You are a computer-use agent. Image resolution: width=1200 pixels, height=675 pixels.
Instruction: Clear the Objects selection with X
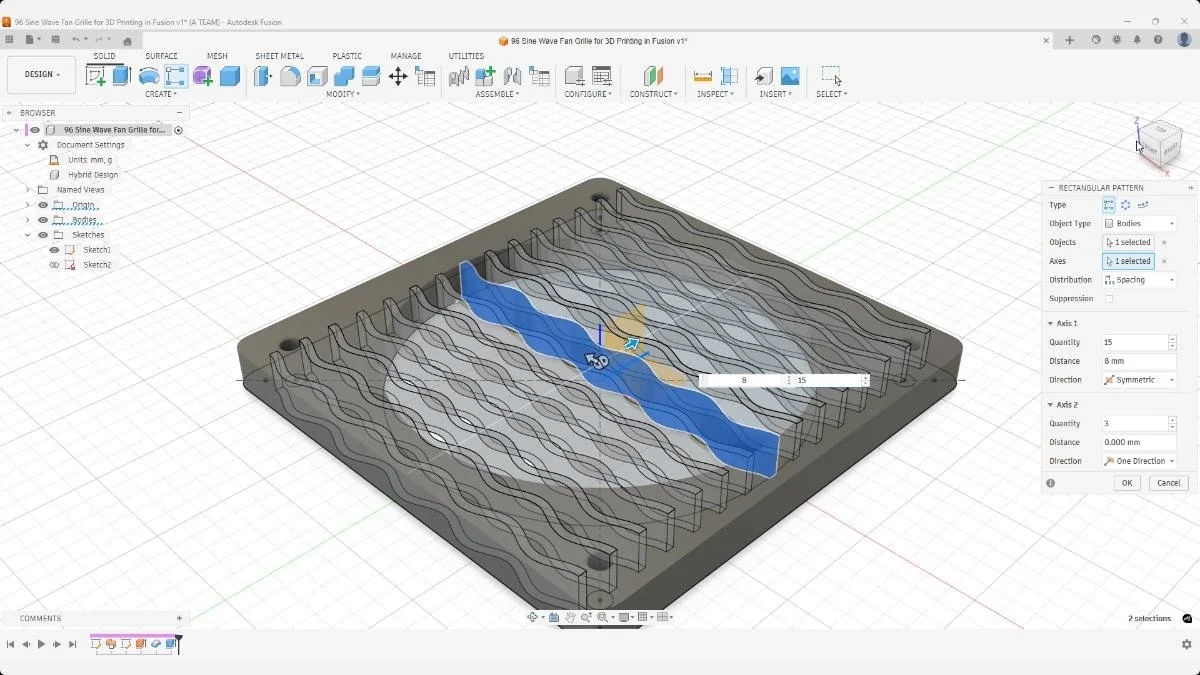(1164, 242)
